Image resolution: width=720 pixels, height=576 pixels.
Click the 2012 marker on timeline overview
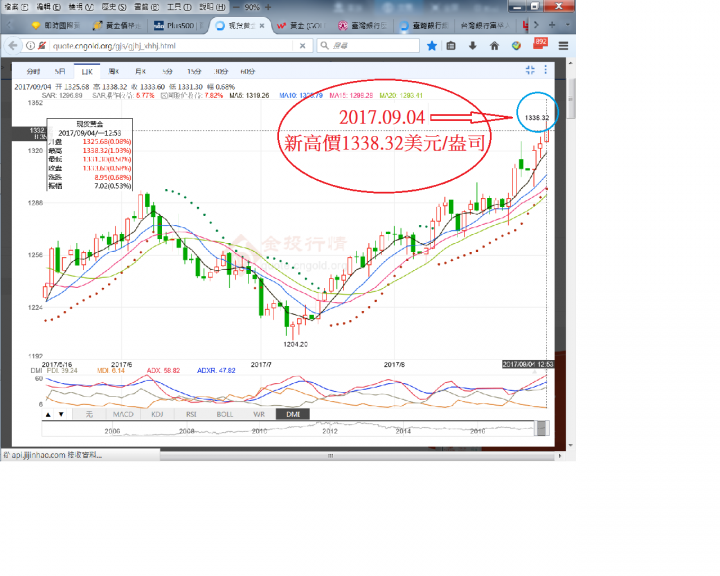coord(330,431)
